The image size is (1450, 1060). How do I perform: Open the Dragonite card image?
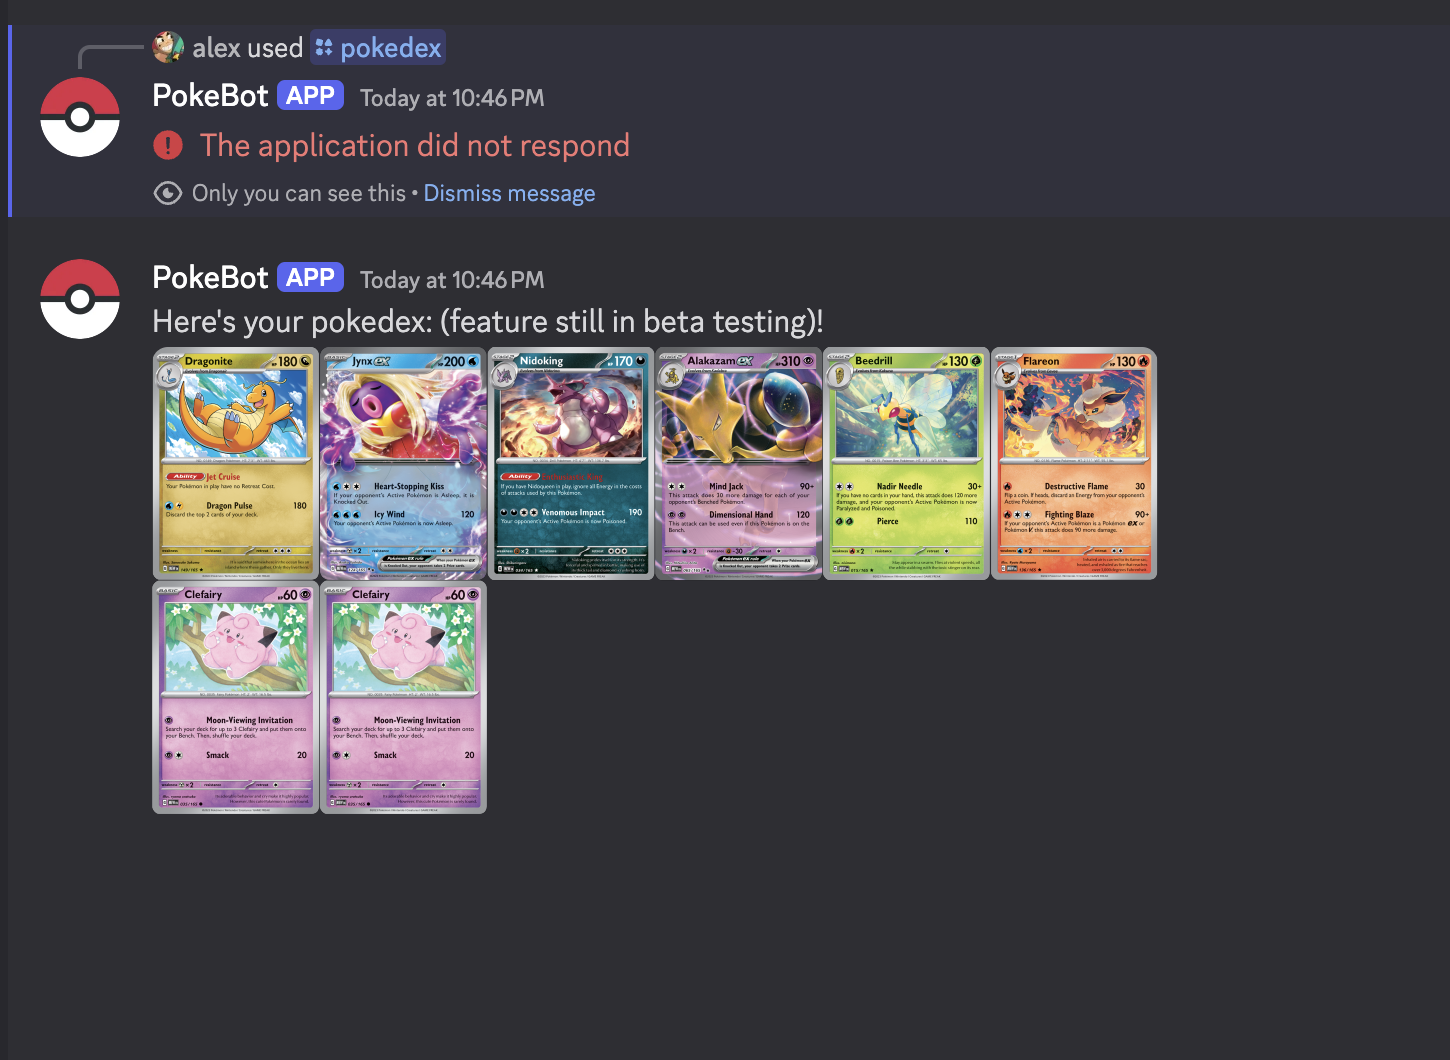(x=235, y=464)
